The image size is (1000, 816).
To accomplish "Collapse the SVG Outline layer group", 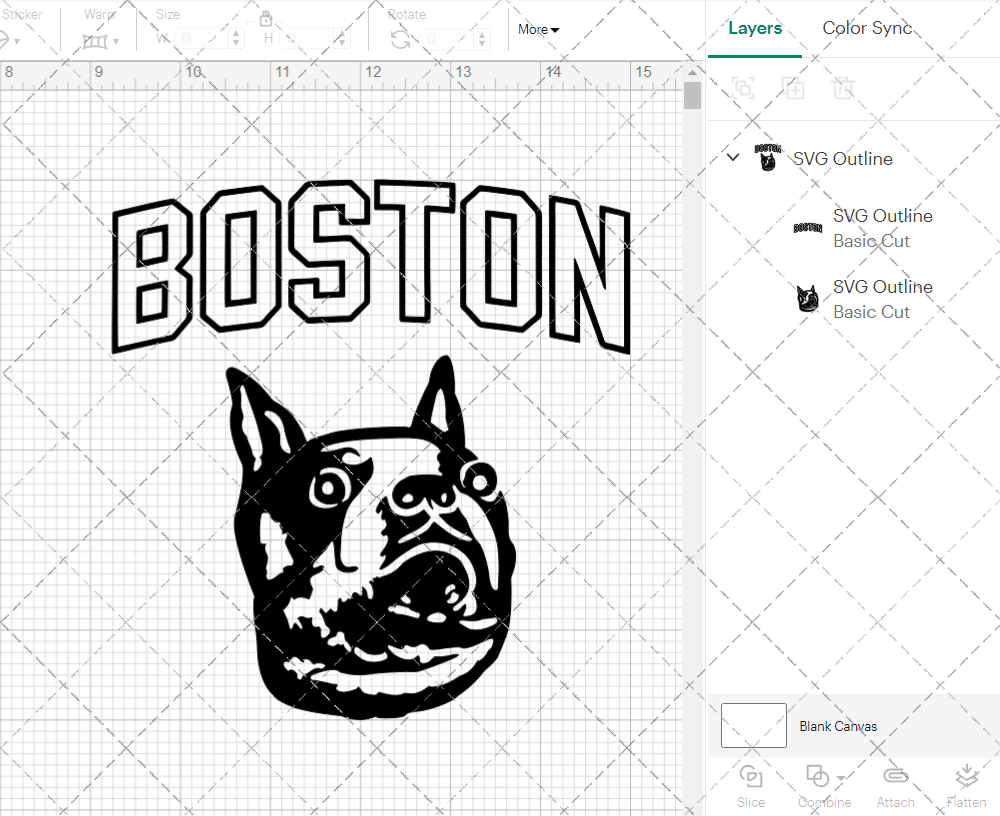I will pyautogui.click(x=732, y=157).
